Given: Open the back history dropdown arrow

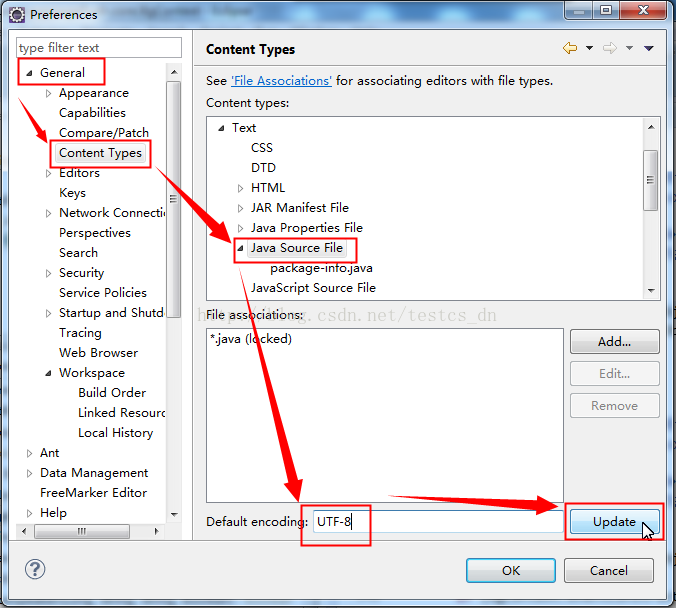Looking at the screenshot, I should click(589, 48).
